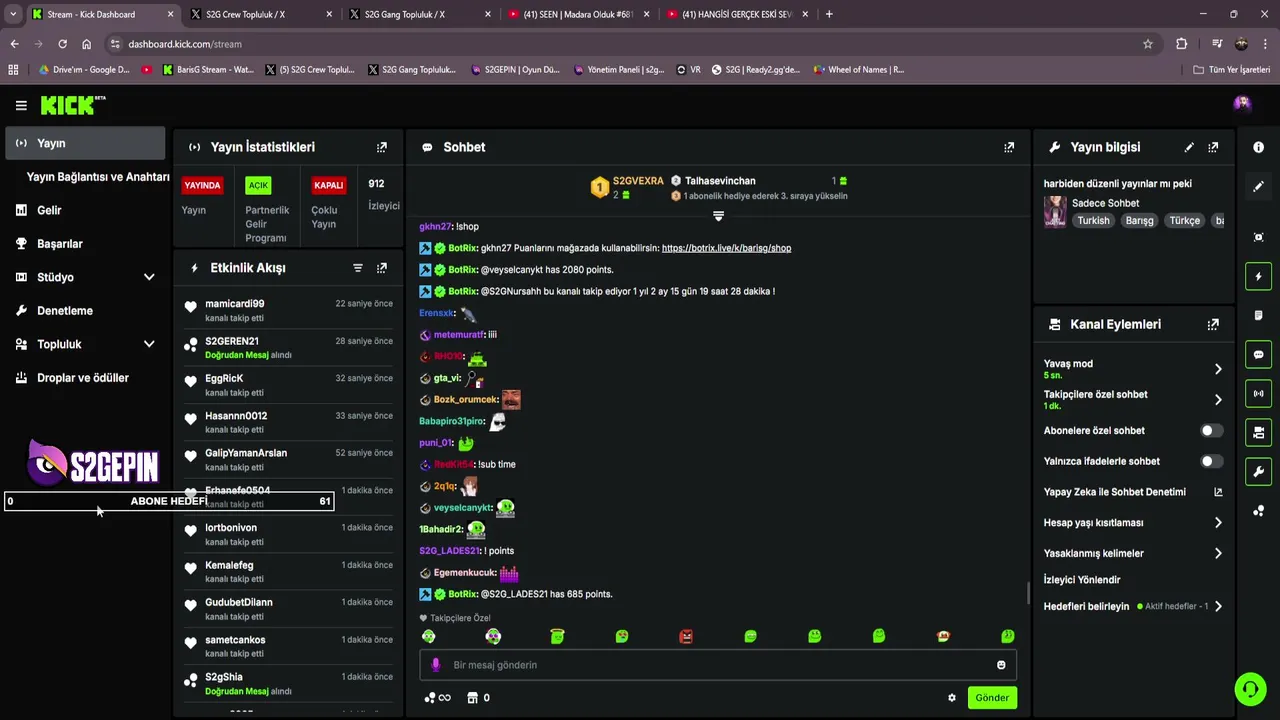Insert the red angry face emote
The width and height of the screenshot is (1280, 720).
[686, 636]
